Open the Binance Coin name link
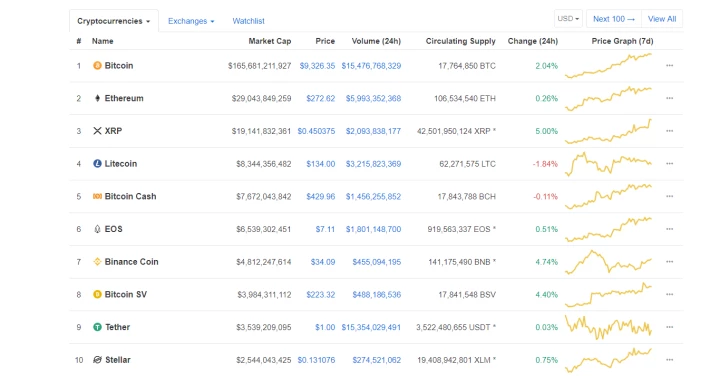Viewport: 710px width, 376px height. click(132, 262)
